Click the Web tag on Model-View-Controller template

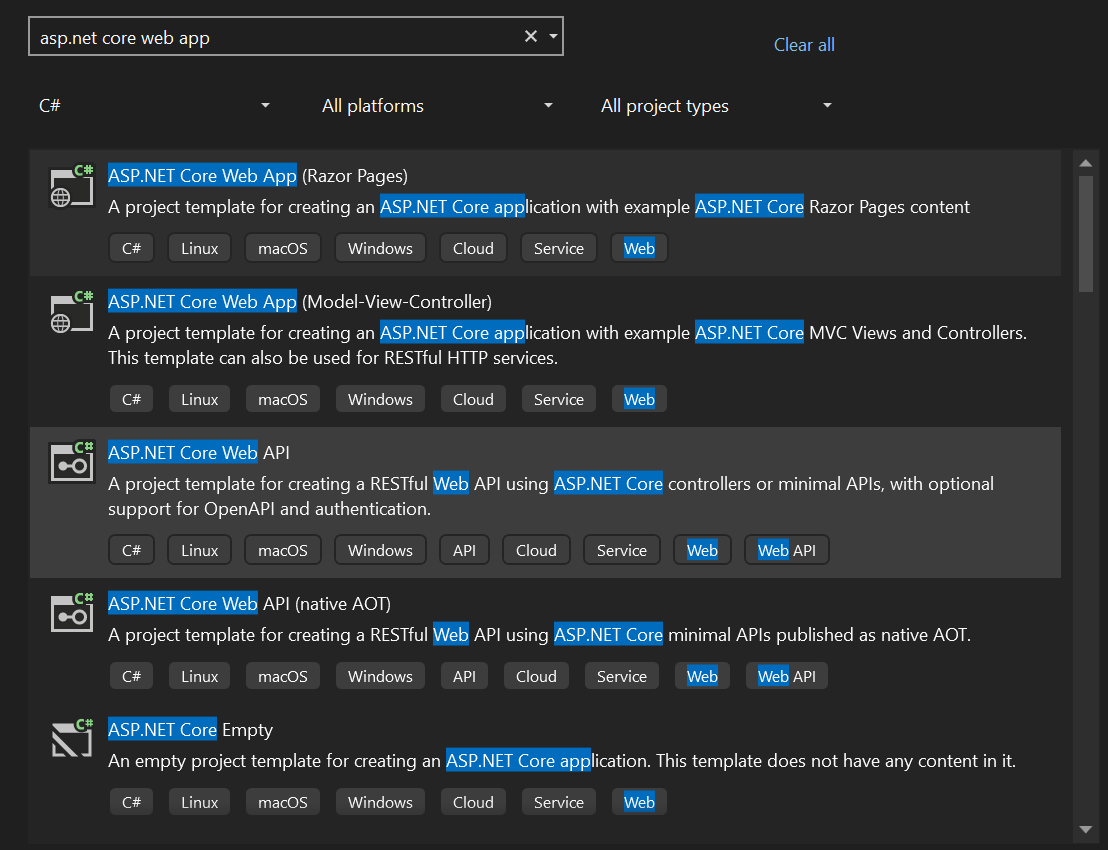coord(640,399)
